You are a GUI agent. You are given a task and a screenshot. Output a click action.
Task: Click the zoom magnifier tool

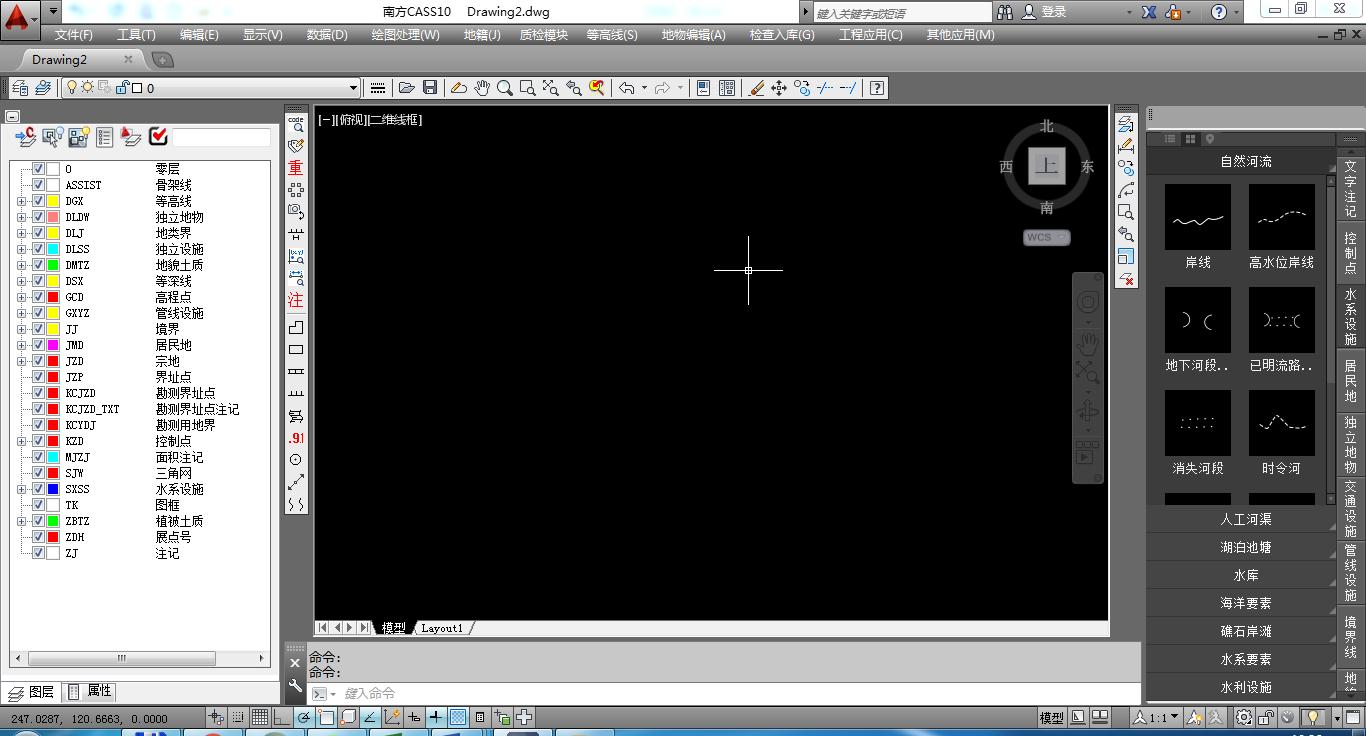tap(505, 88)
